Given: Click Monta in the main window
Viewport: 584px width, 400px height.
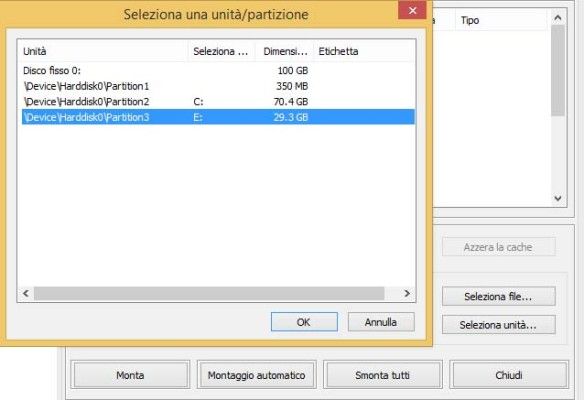Looking at the screenshot, I should [130, 375].
